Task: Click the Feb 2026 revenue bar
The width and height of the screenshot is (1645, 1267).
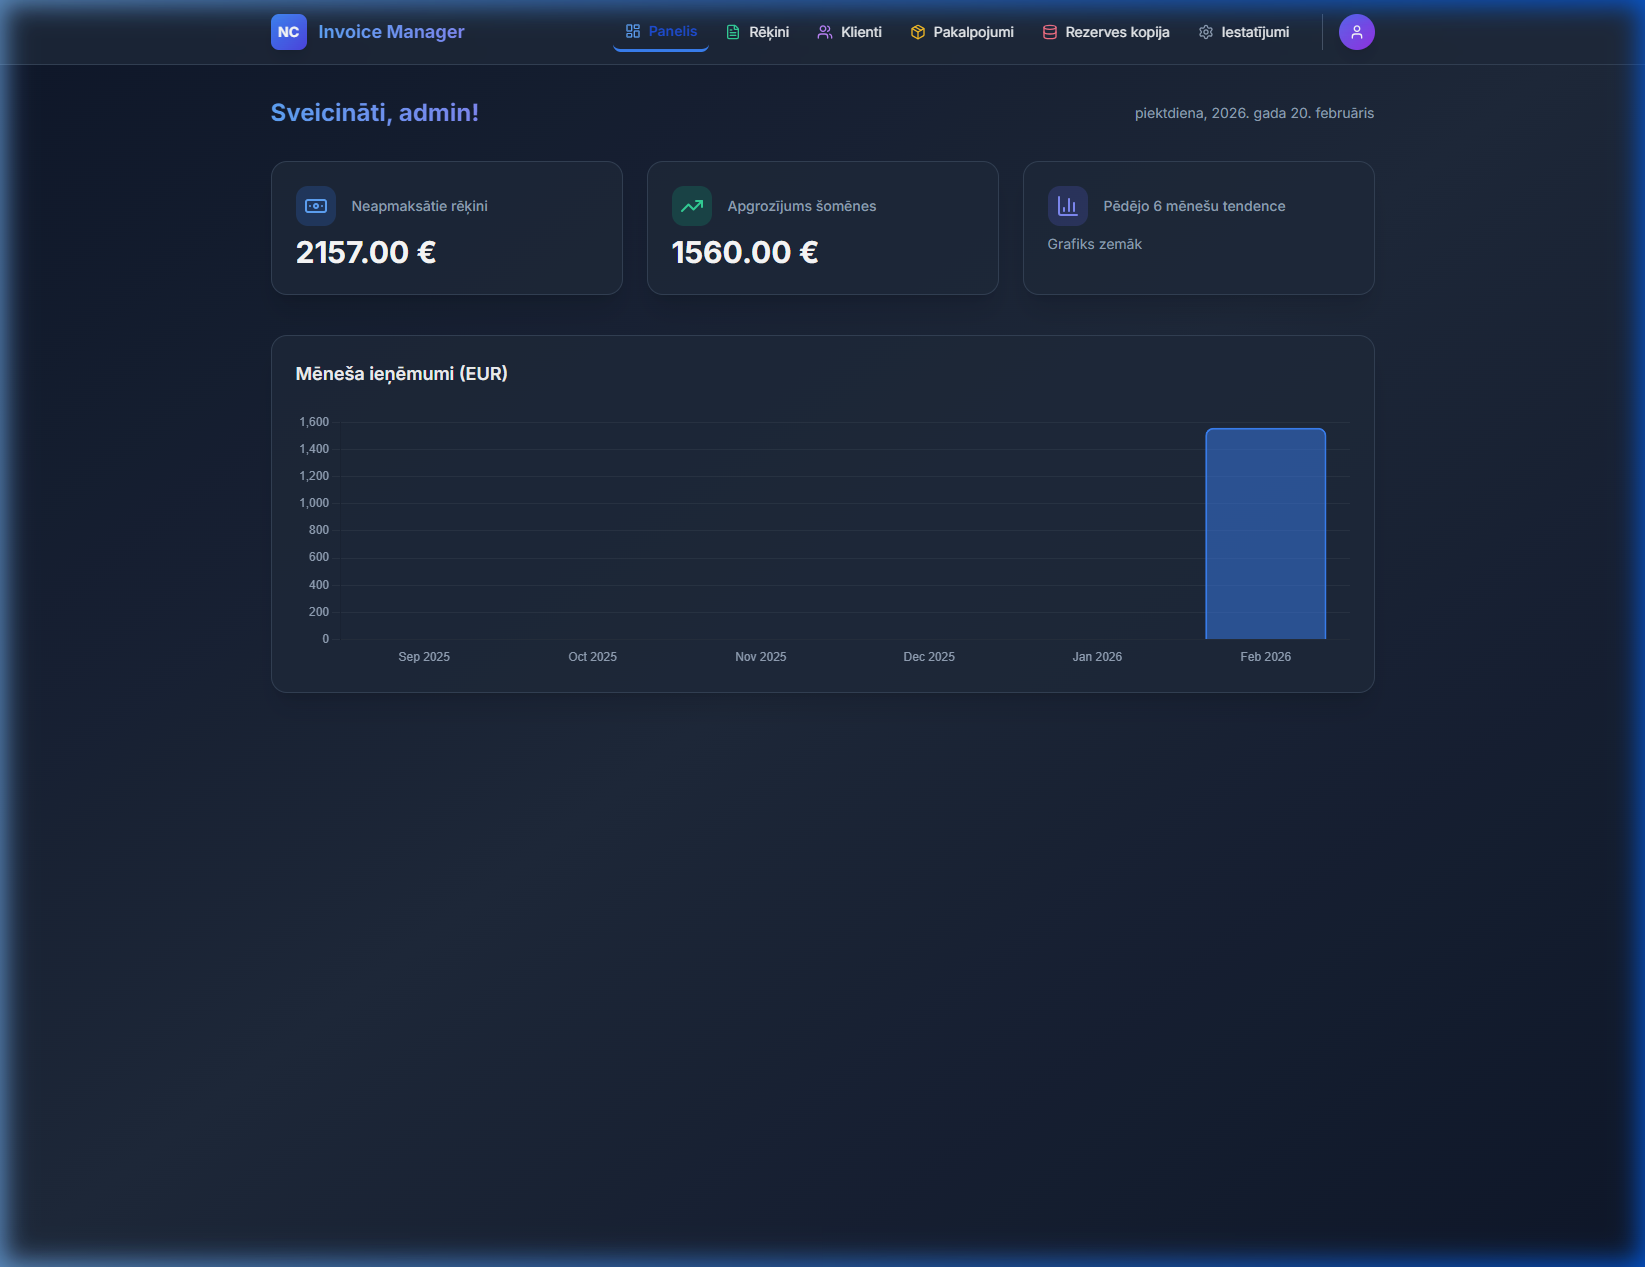Action: (1265, 533)
